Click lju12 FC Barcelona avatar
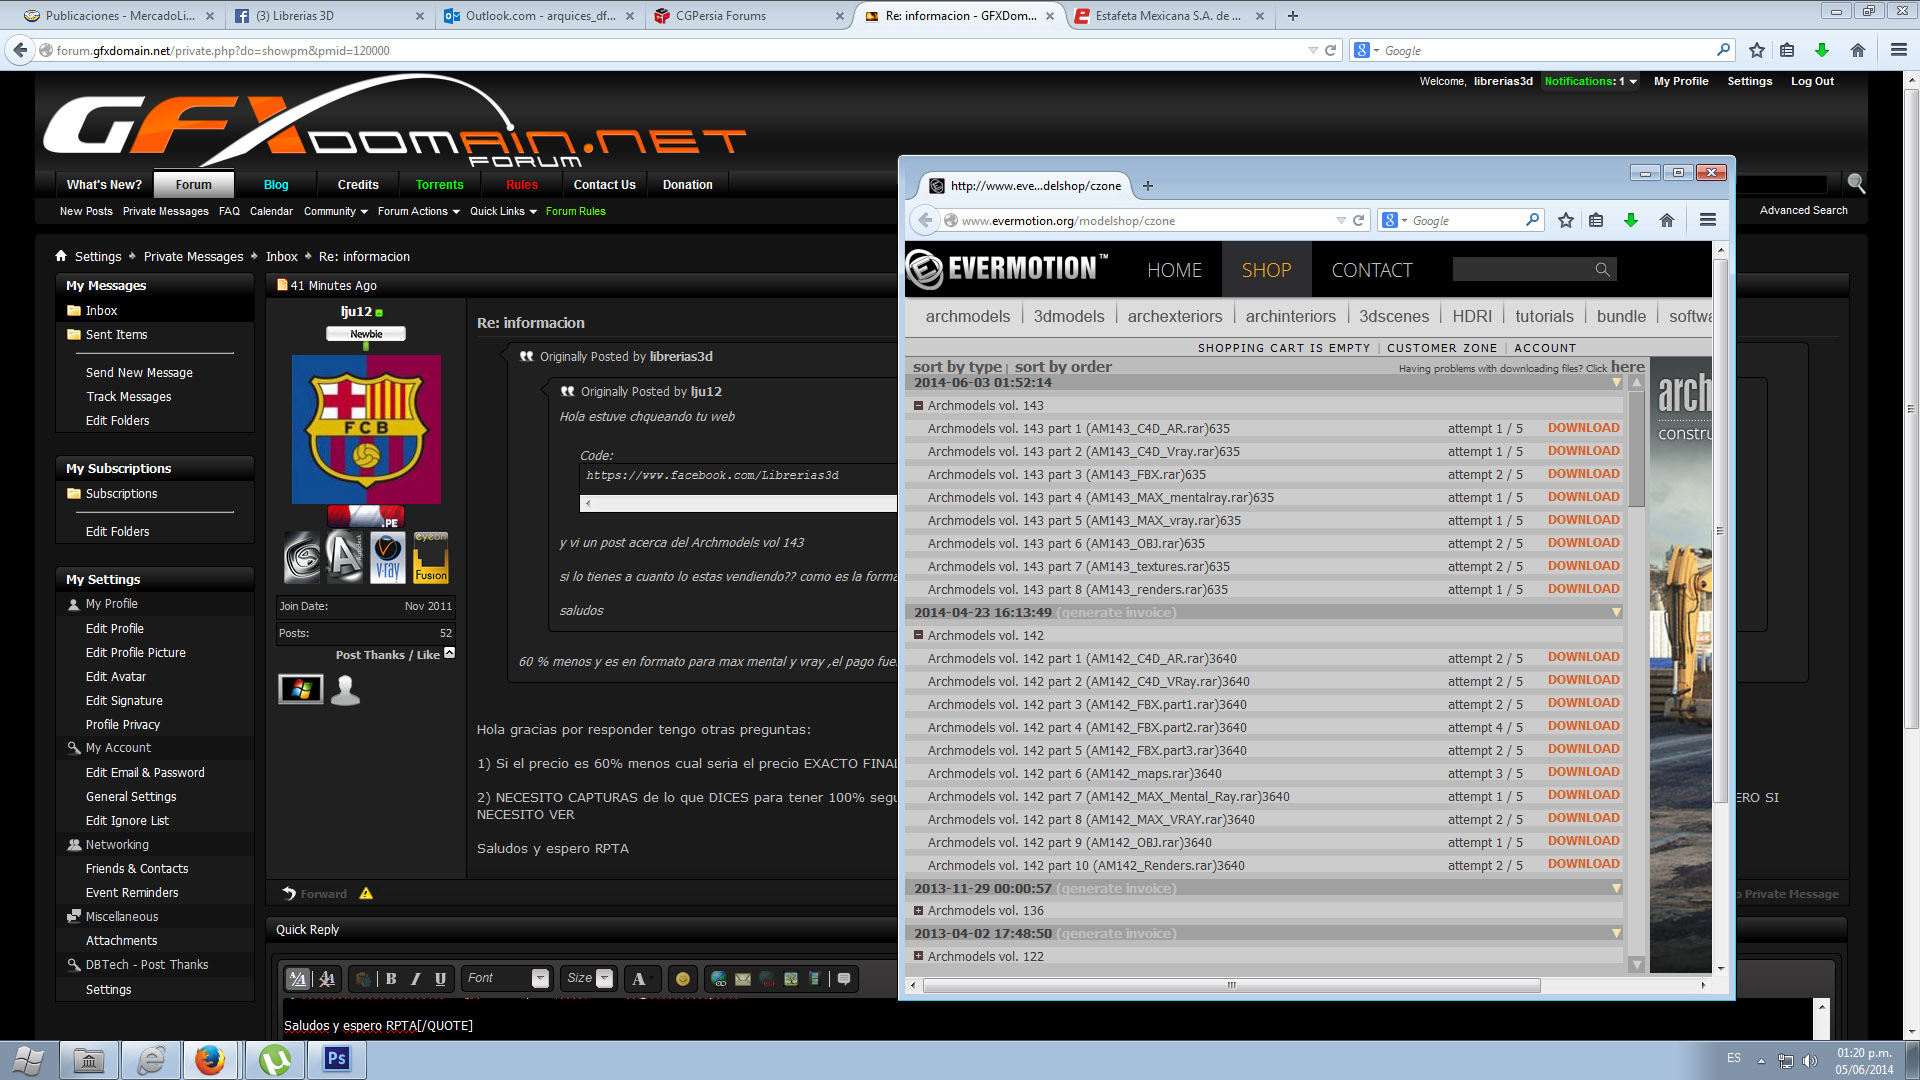 tap(366, 429)
